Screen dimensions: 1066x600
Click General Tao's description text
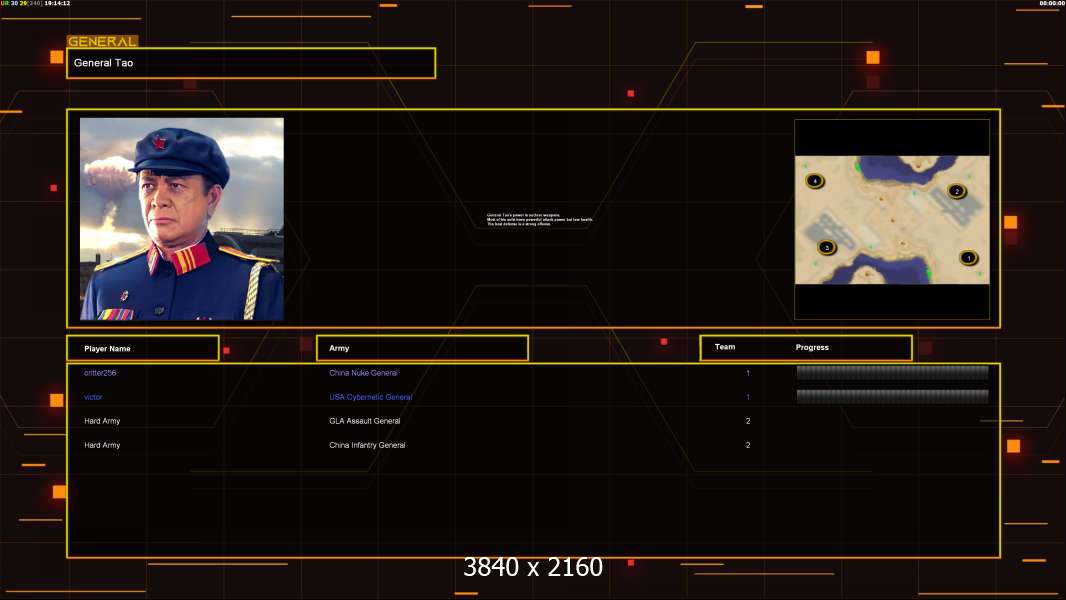(540, 219)
